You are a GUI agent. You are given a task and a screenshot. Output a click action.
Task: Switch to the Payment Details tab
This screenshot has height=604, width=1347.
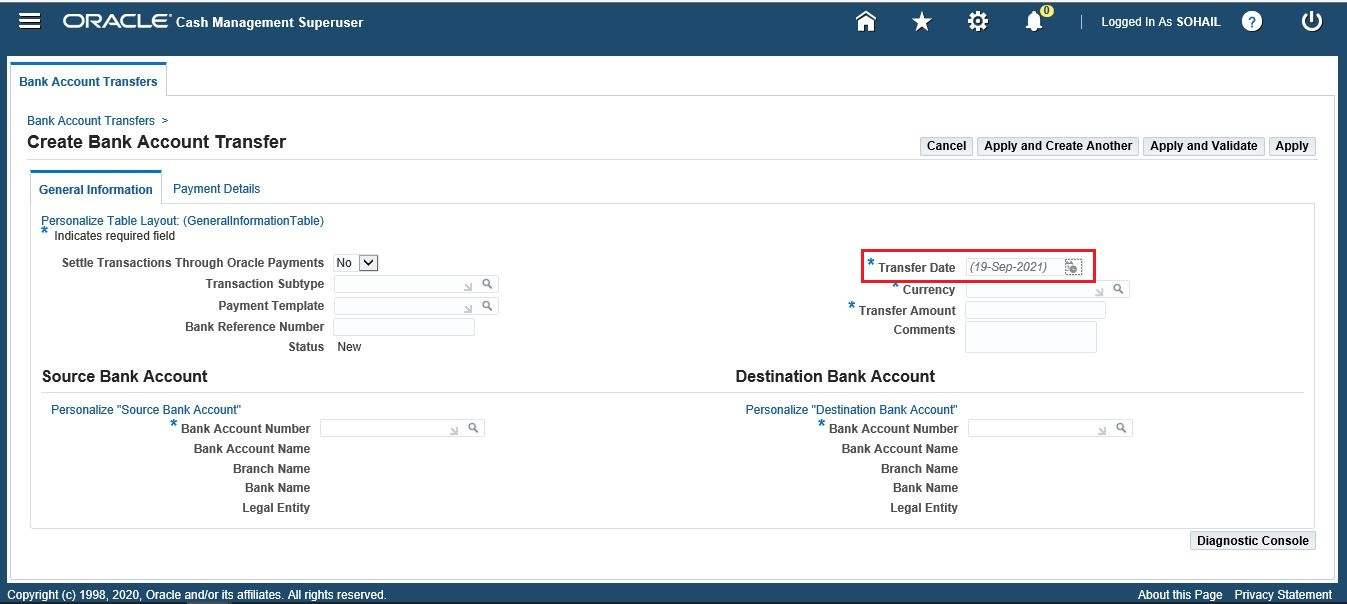(x=216, y=188)
